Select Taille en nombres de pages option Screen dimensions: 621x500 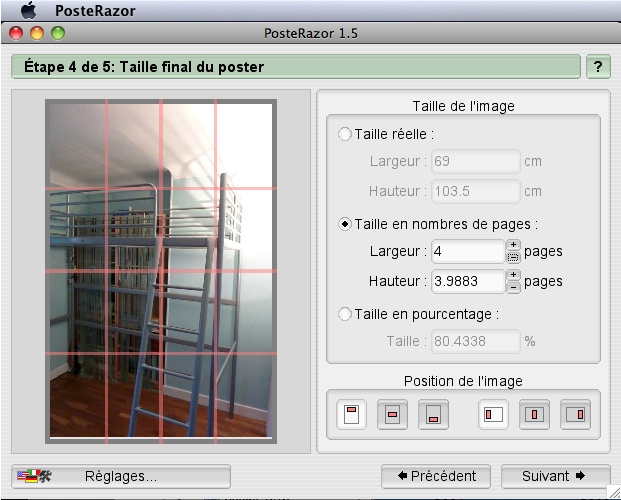tap(345, 224)
